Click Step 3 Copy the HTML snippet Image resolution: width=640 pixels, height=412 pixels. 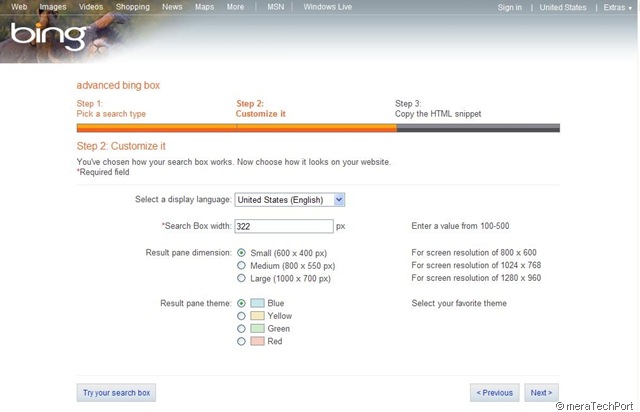[438, 109]
